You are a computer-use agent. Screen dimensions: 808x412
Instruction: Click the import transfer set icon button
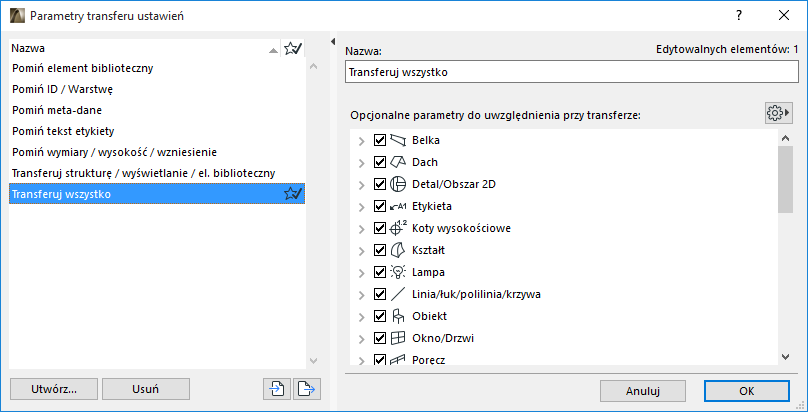pyautogui.click(x=275, y=389)
